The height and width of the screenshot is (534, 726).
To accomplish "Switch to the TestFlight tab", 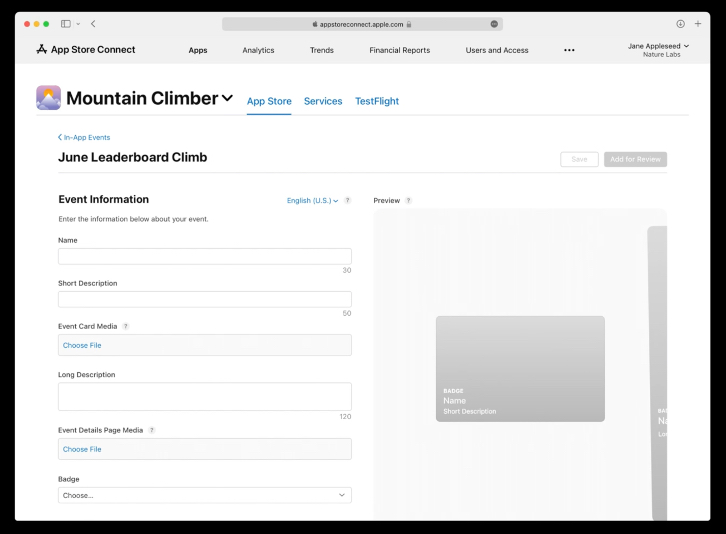I will tap(377, 101).
